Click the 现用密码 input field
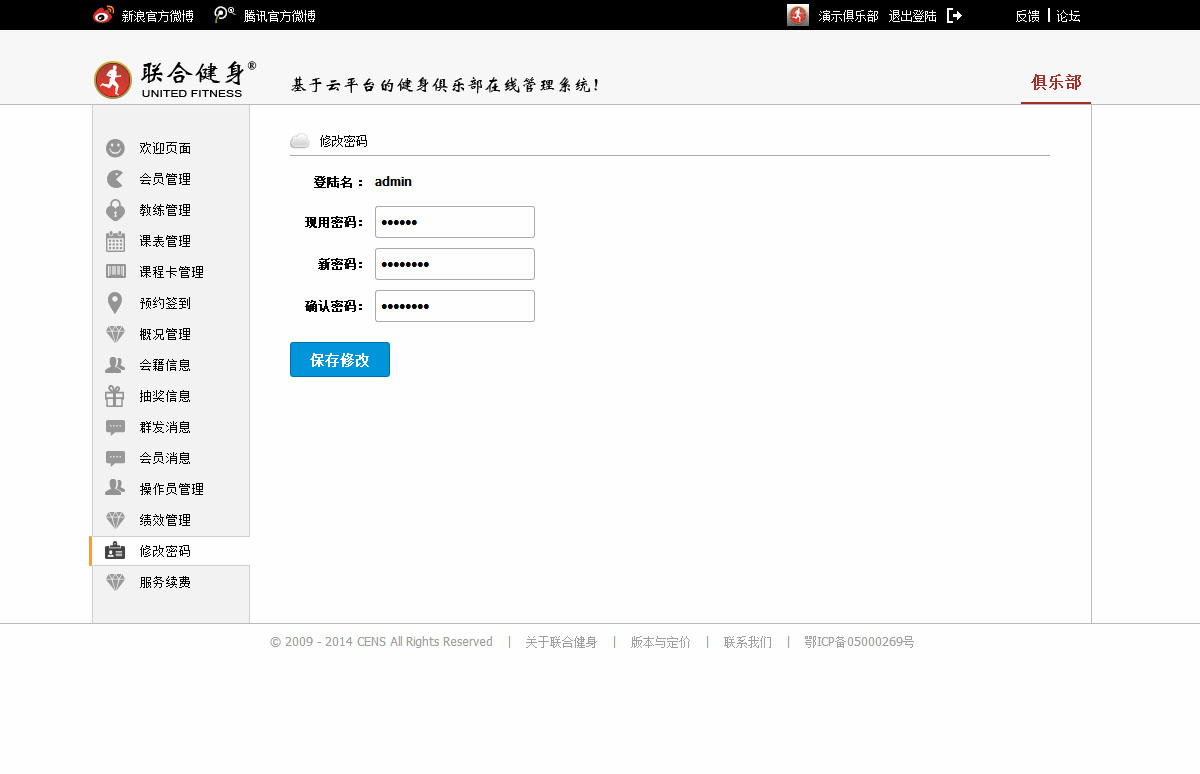Screen dimensions: 1200x774 coord(455,222)
